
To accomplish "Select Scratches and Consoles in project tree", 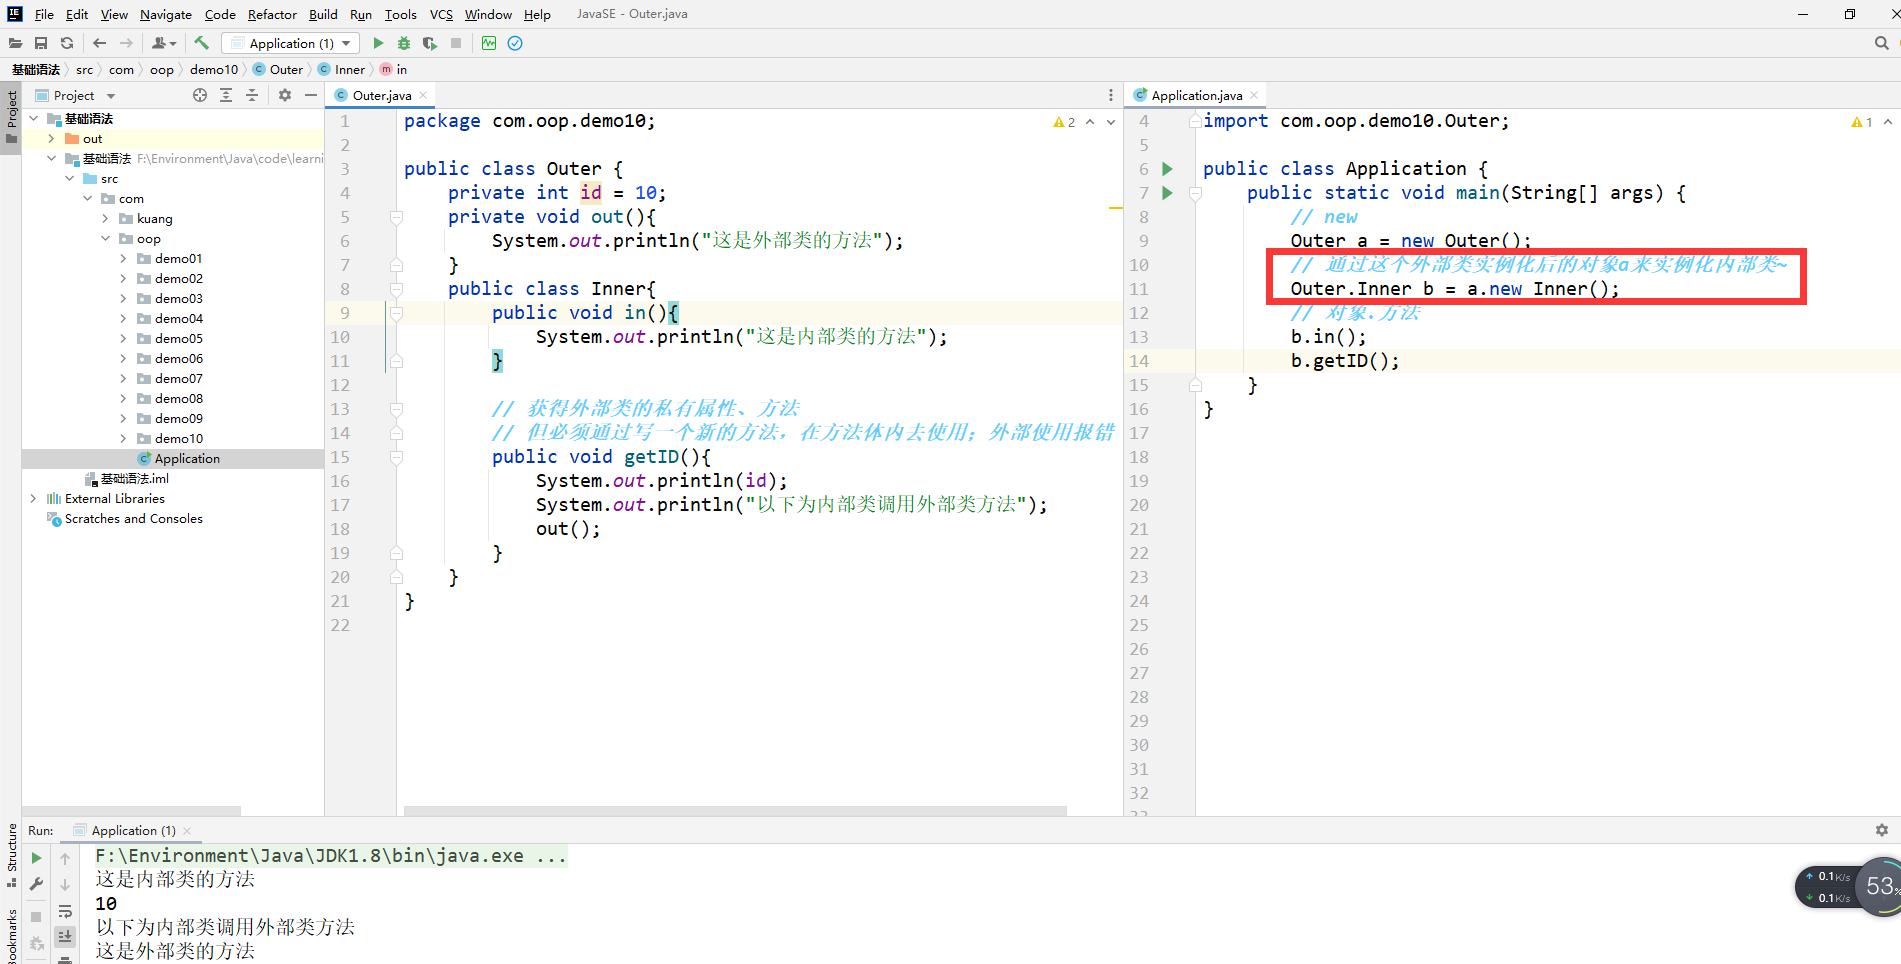I will click(x=133, y=518).
